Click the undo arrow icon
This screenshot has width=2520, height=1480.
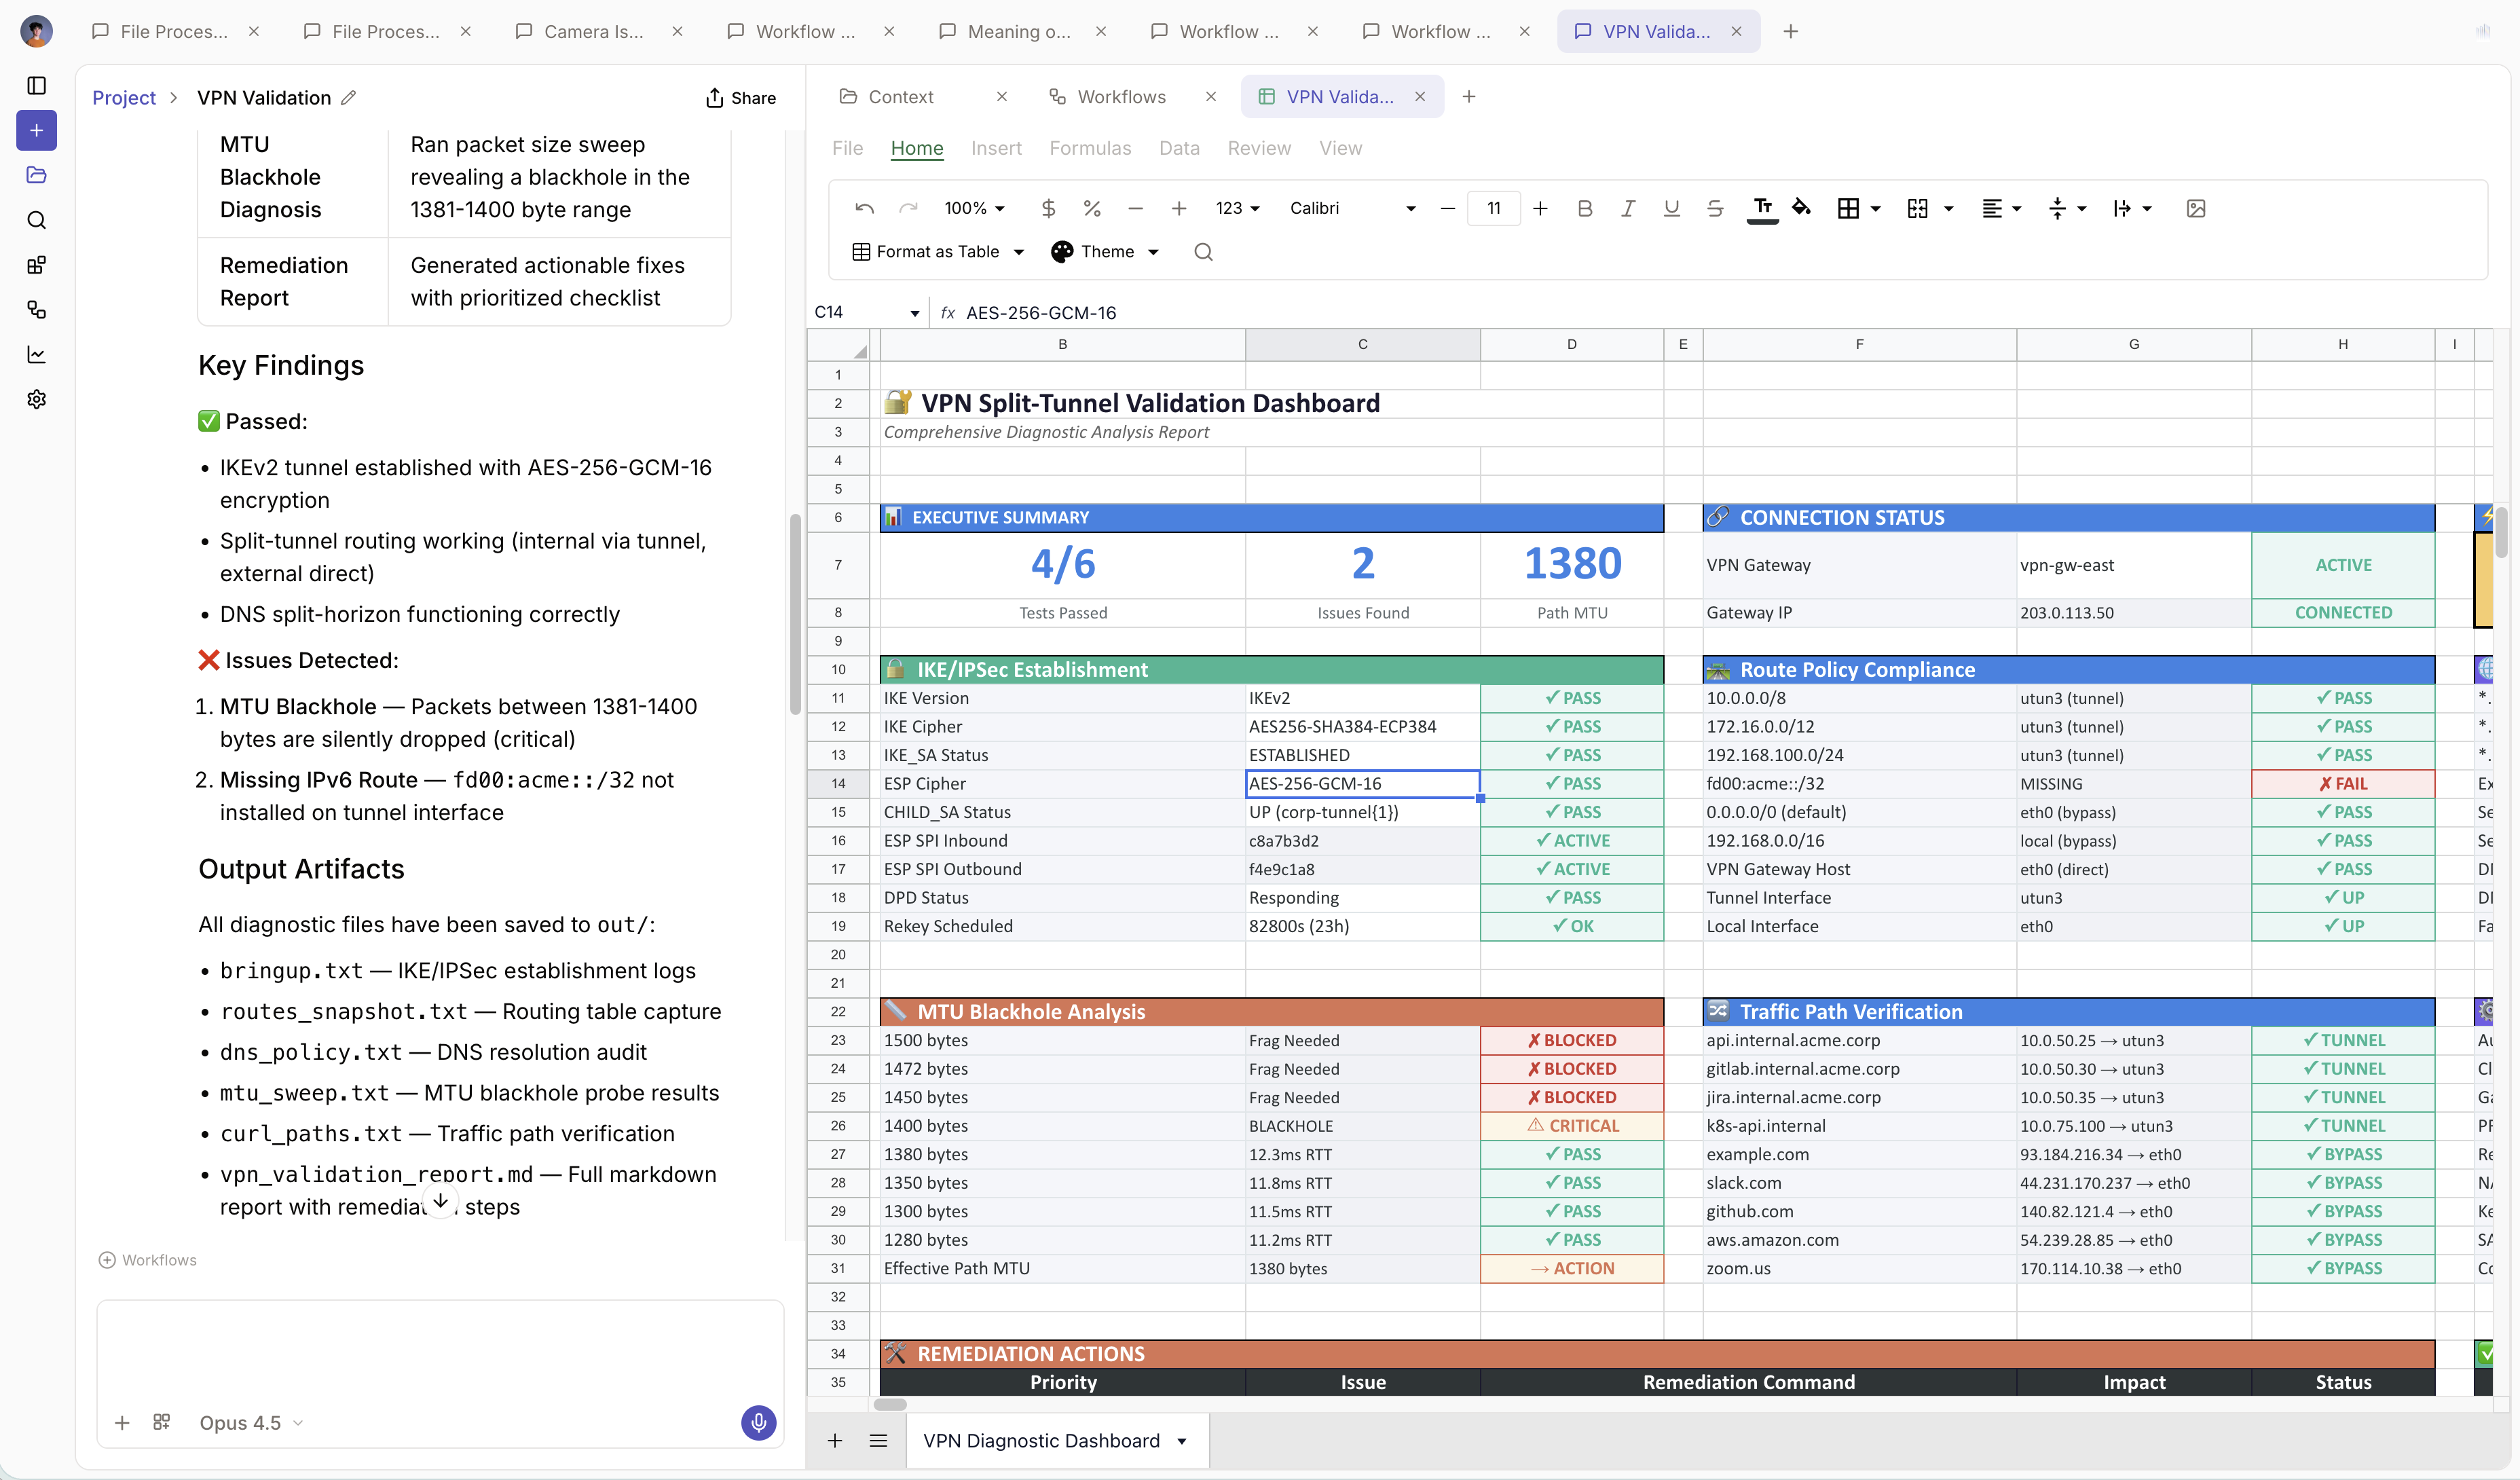[864, 208]
